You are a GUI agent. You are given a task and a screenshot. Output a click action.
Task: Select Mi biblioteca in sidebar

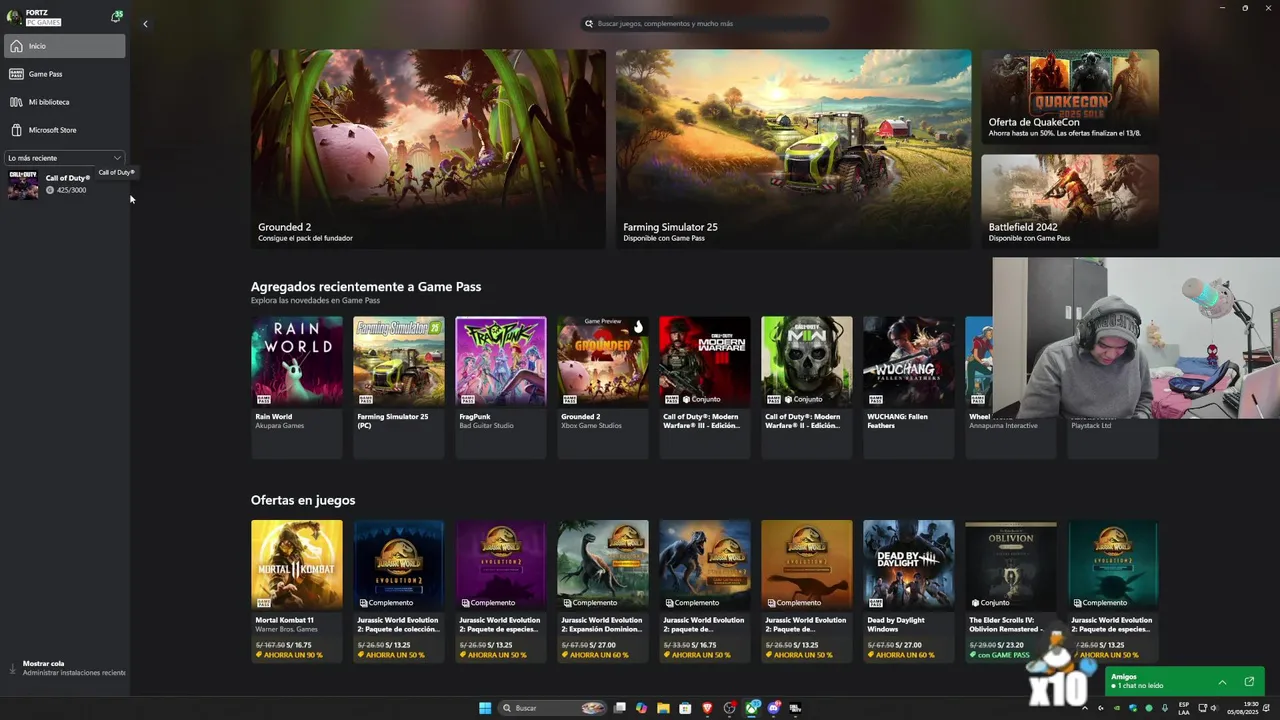tap(65, 102)
